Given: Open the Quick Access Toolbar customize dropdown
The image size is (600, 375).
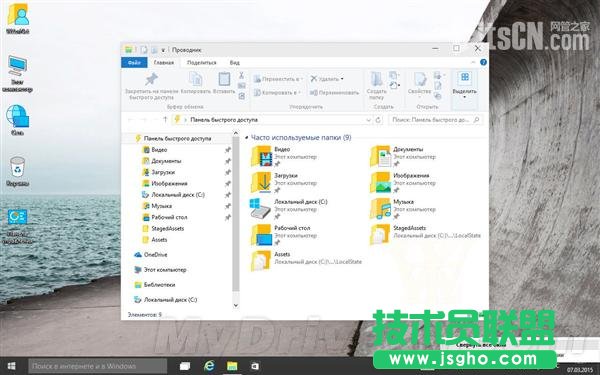Looking at the screenshot, I should [x=163, y=50].
